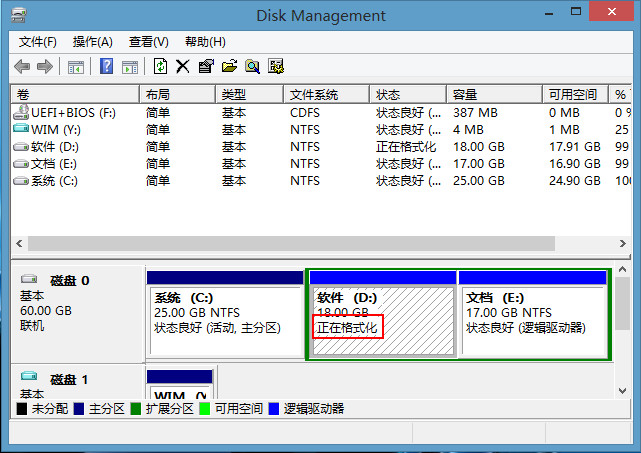Viewport: 641px width, 453px height.
Task: Select the 软件 (D:) volume drive icon
Action: pos(21,146)
